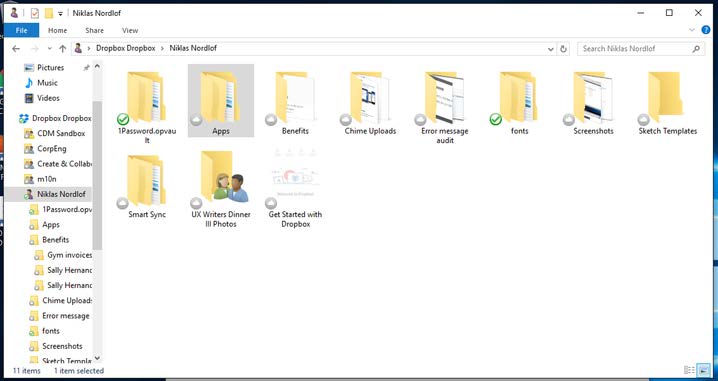The width and height of the screenshot is (718, 381).
Task: Open Customize Quick Access Toolbar dropdown
Action: (60, 14)
